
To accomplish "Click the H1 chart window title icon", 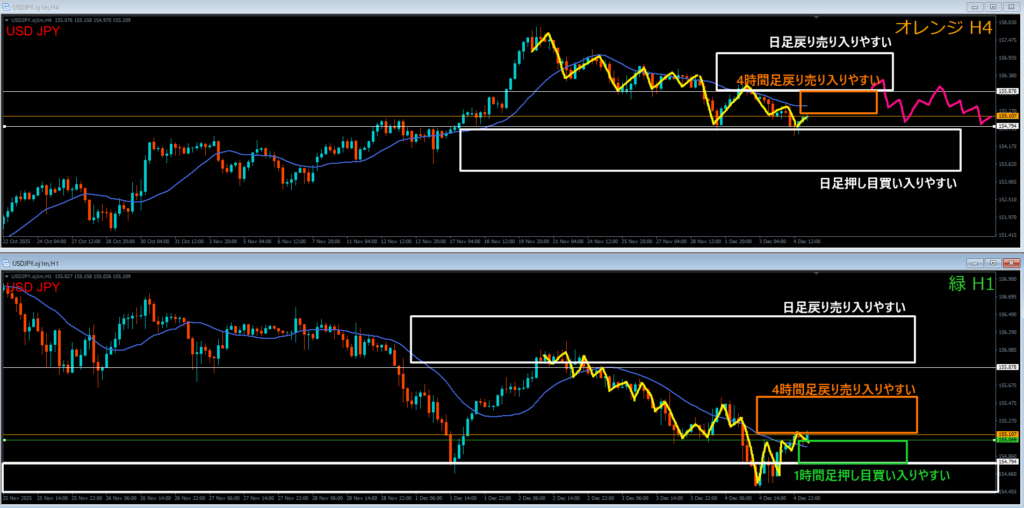I will (7, 263).
